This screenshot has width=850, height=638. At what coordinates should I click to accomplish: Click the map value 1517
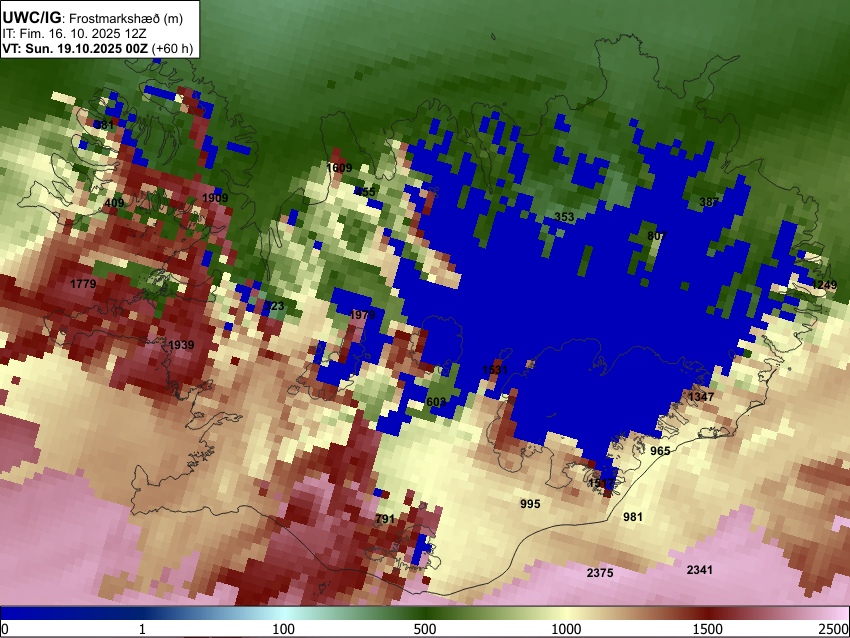click(x=601, y=482)
